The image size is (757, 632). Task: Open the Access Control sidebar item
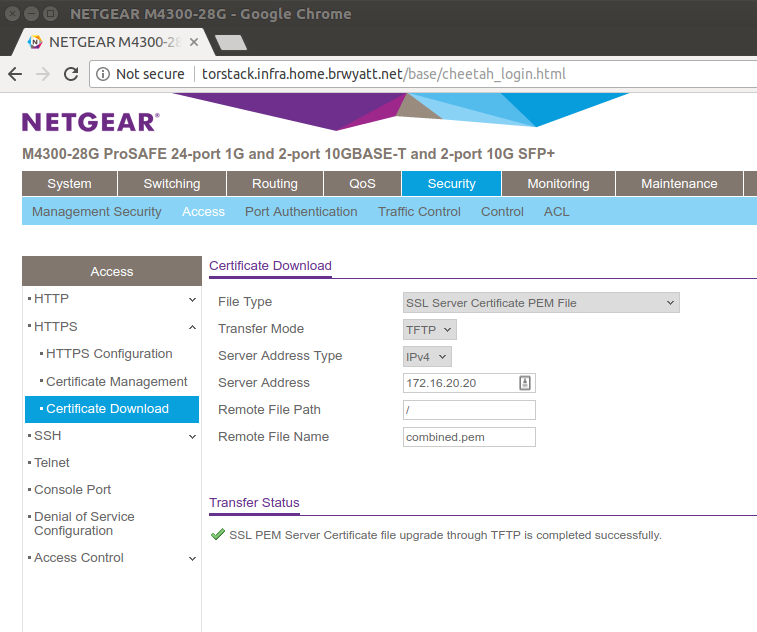79,558
